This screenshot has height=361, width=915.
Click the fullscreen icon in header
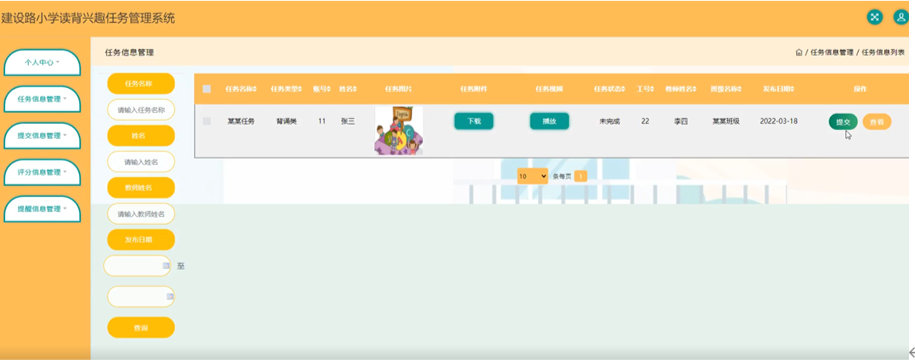click(x=874, y=17)
